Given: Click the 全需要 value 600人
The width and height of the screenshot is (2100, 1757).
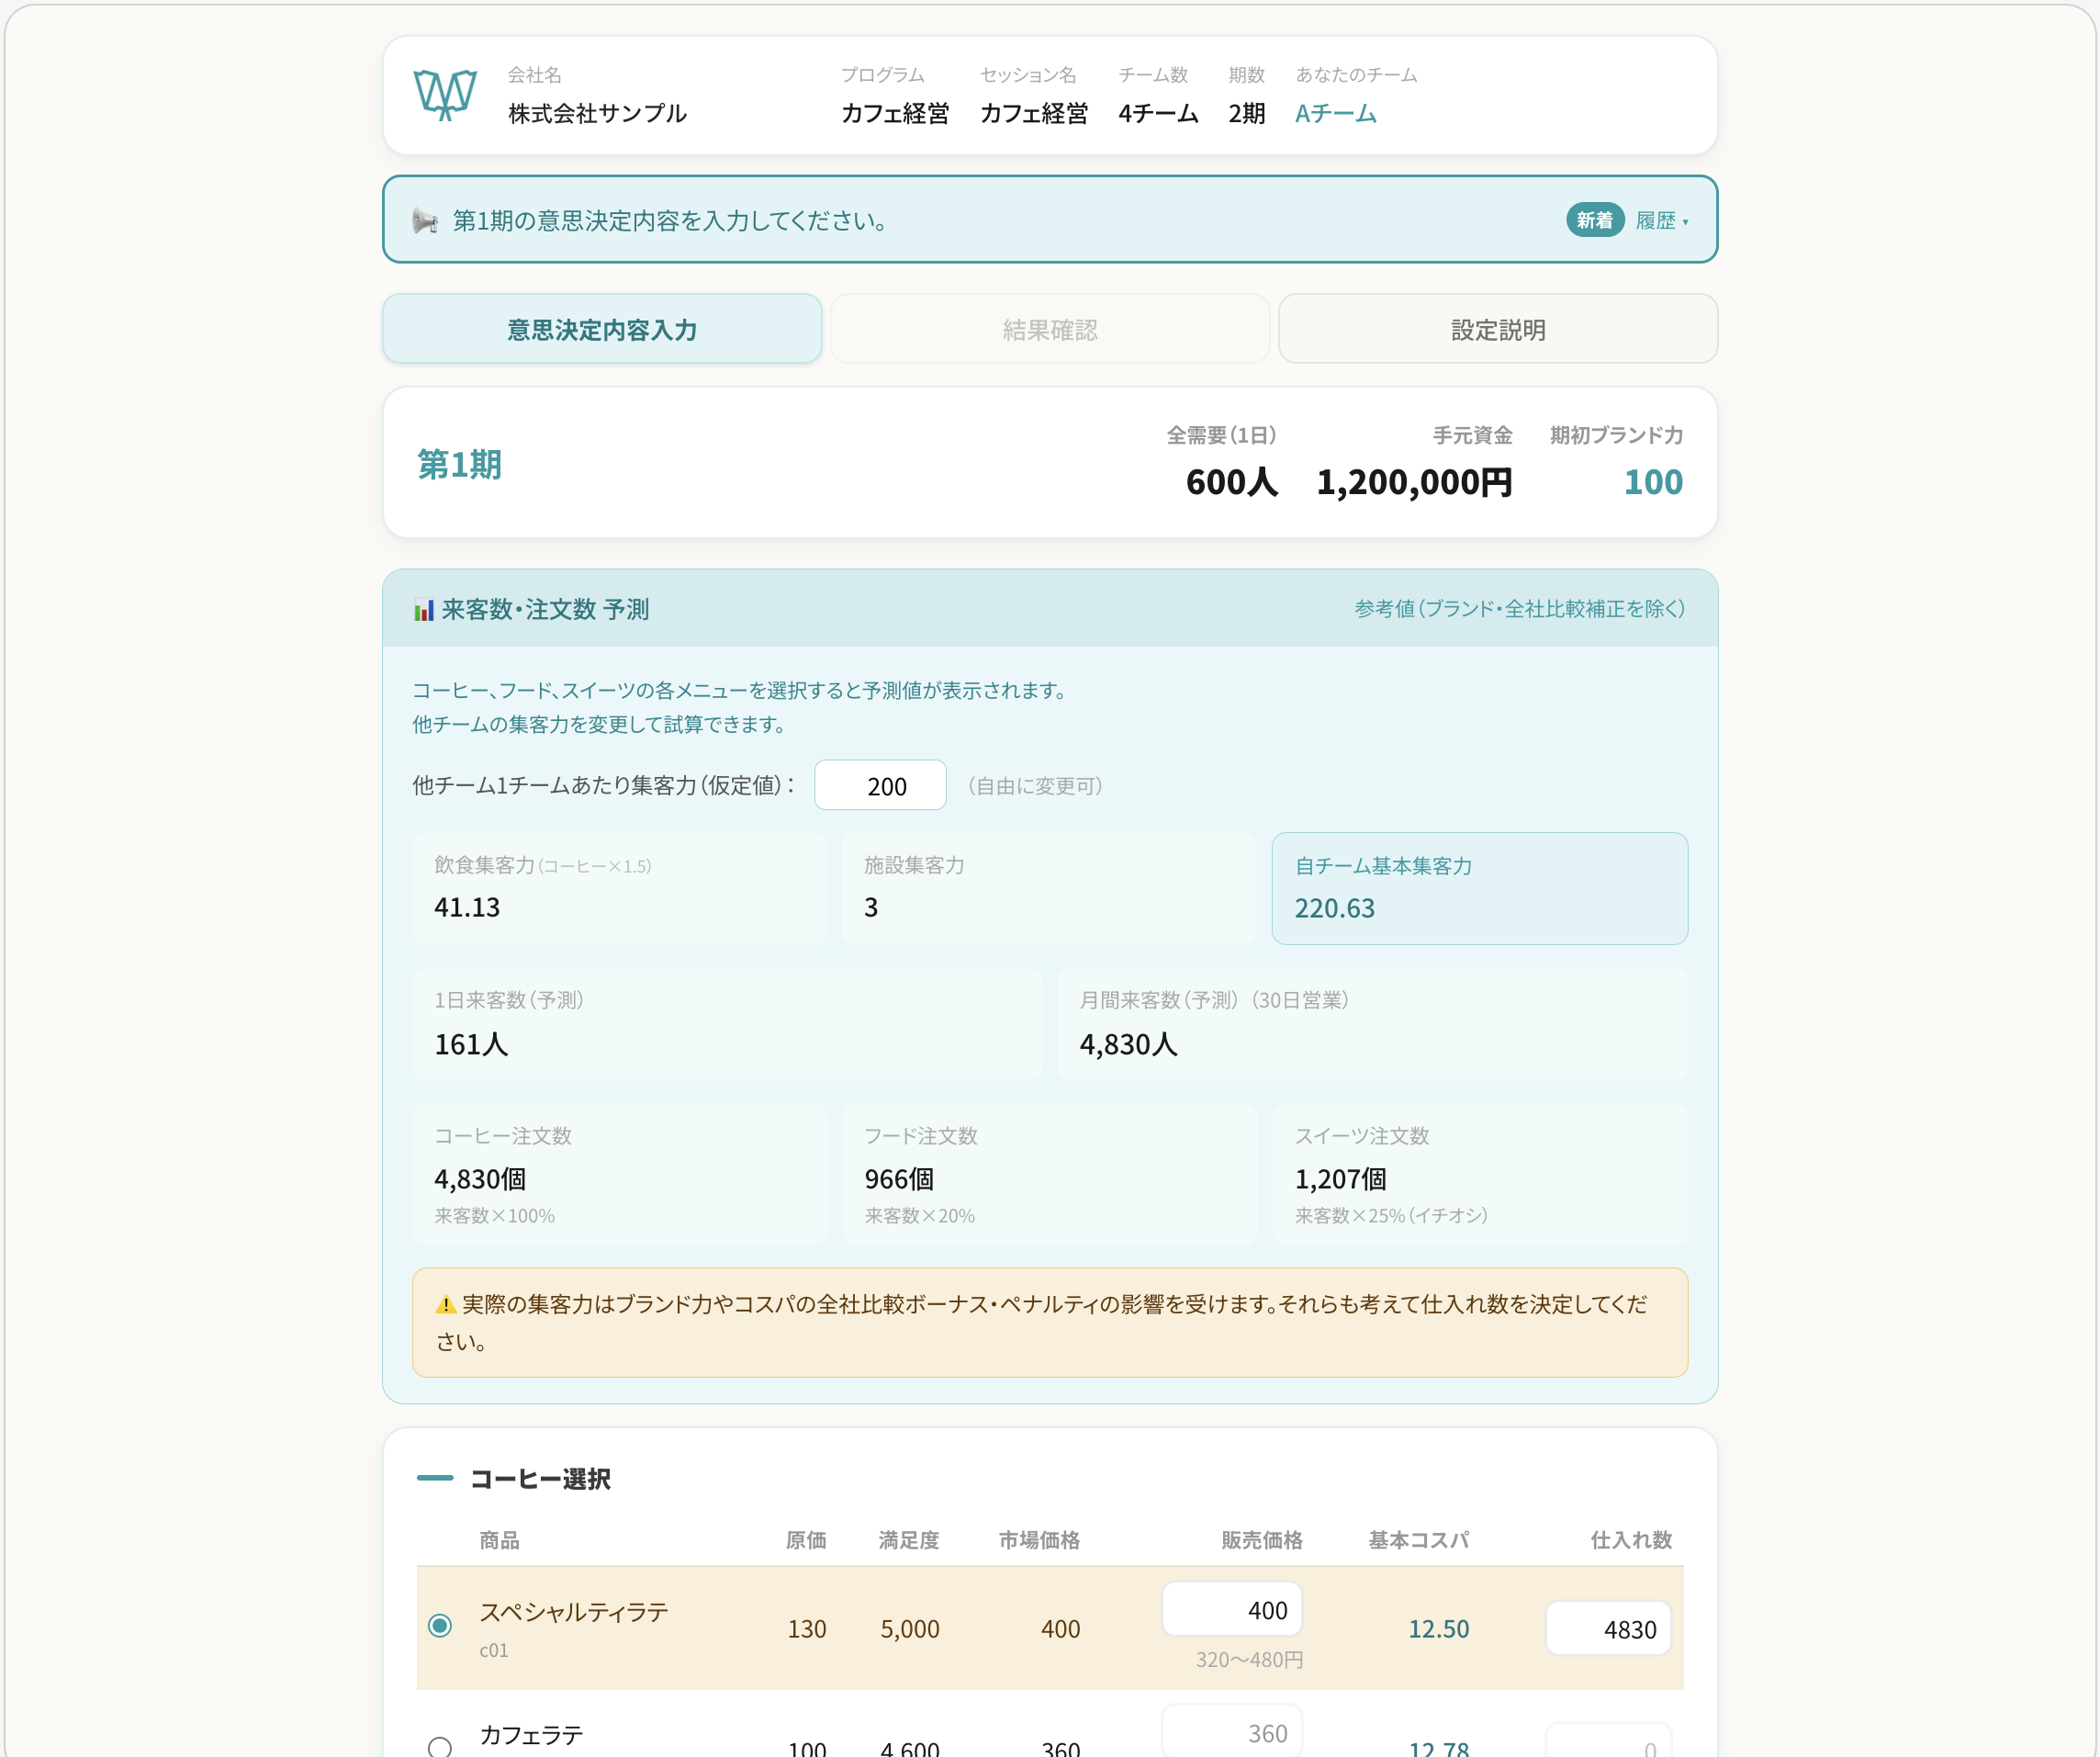Looking at the screenshot, I should 1232,482.
